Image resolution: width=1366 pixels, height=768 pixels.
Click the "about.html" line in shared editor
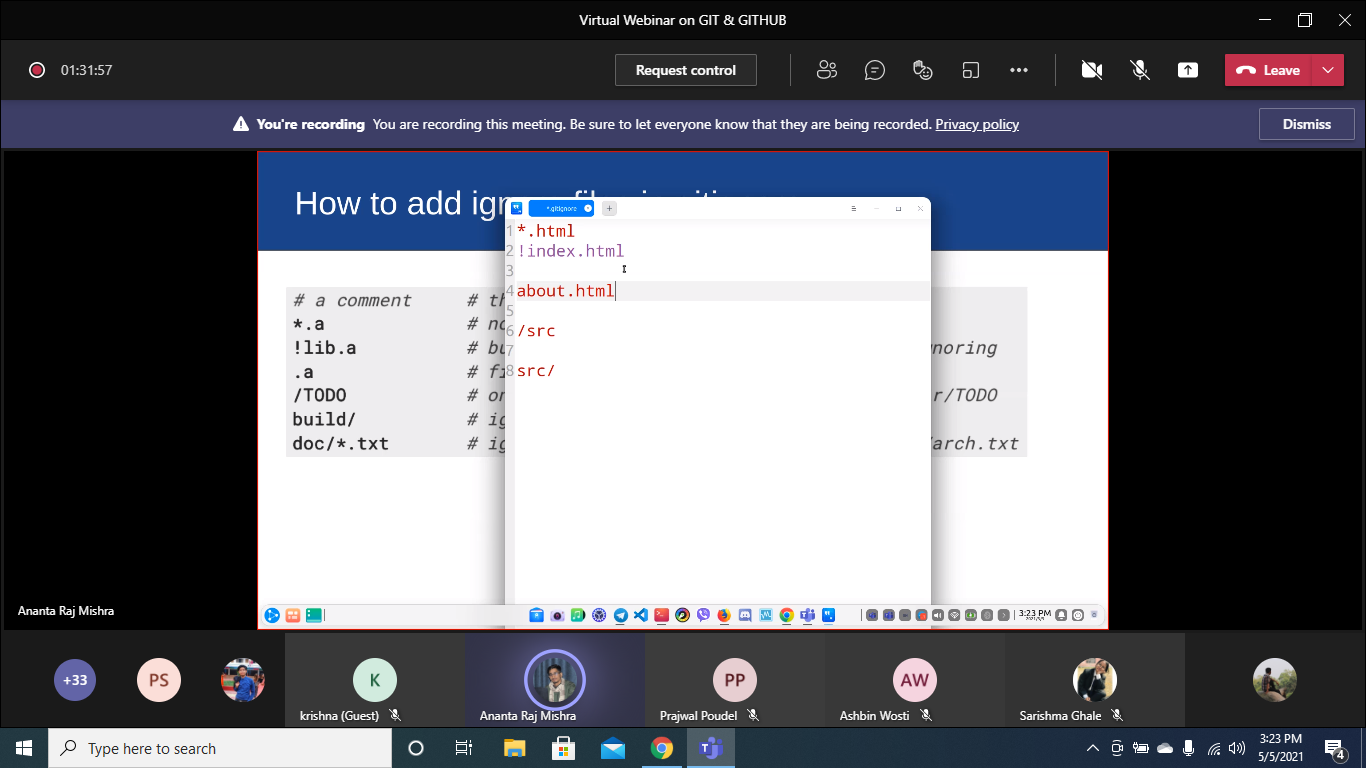point(566,291)
